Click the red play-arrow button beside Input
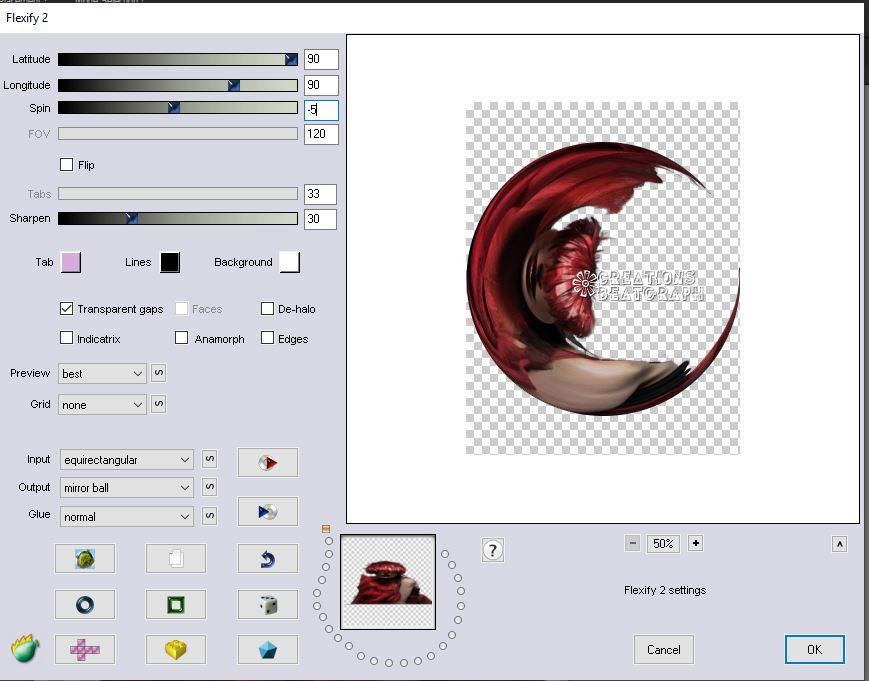869x681 pixels. 268,462
